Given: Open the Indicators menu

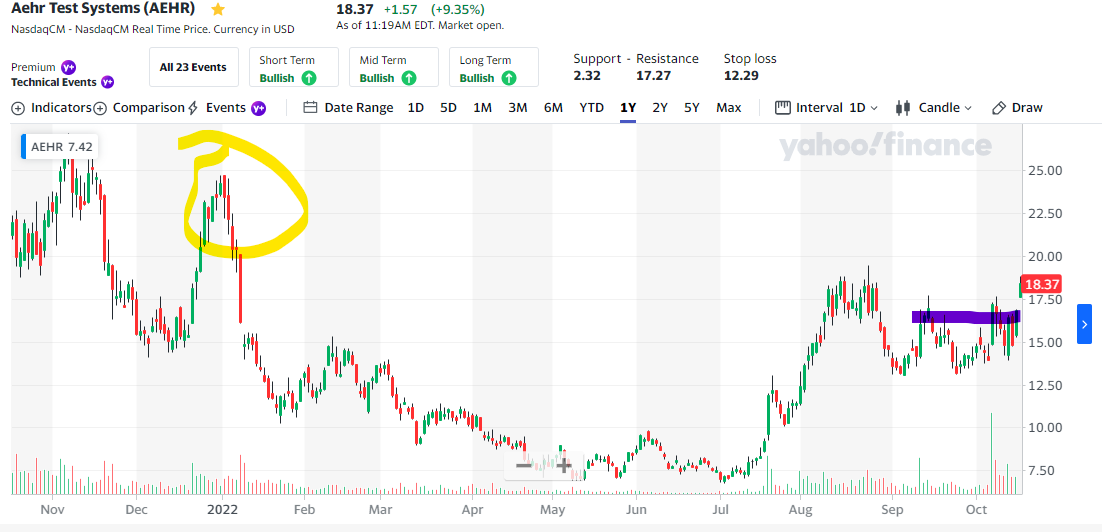Looking at the screenshot, I should (x=61, y=108).
